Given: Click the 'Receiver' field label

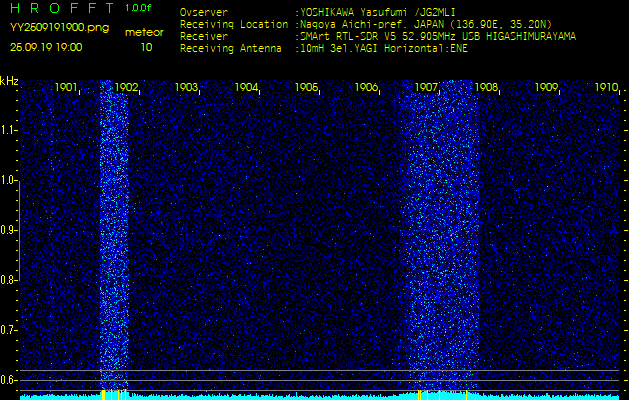Looking at the screenshot, I should [x=204, y=37].
